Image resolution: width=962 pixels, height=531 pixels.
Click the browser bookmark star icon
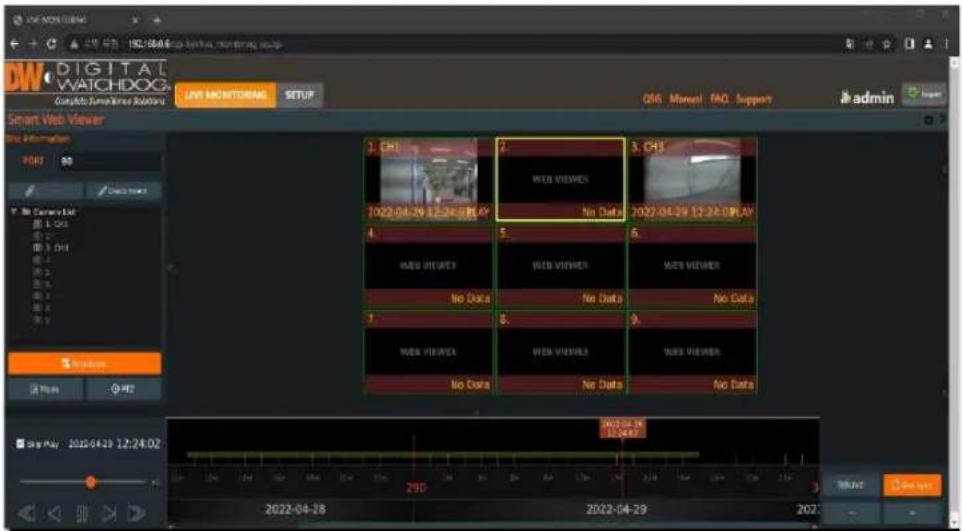[x=888, y=44]
